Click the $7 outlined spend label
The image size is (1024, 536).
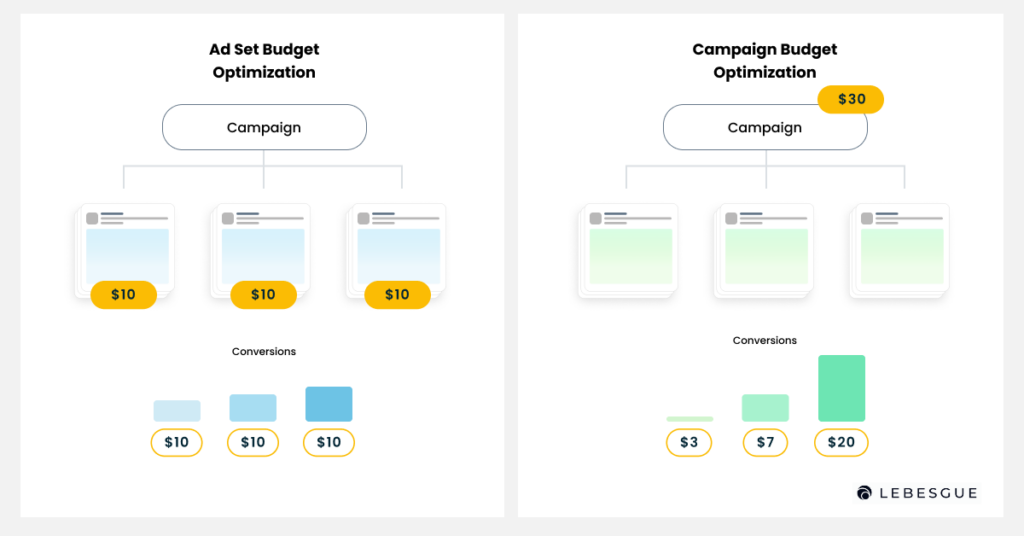coord(765,443)
